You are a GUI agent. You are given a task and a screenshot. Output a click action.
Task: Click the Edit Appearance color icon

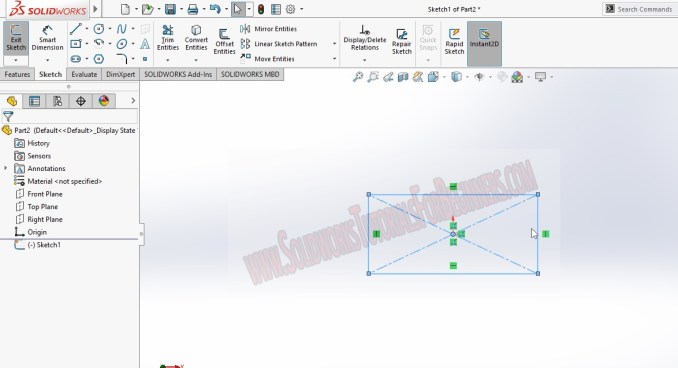[517, 77]
